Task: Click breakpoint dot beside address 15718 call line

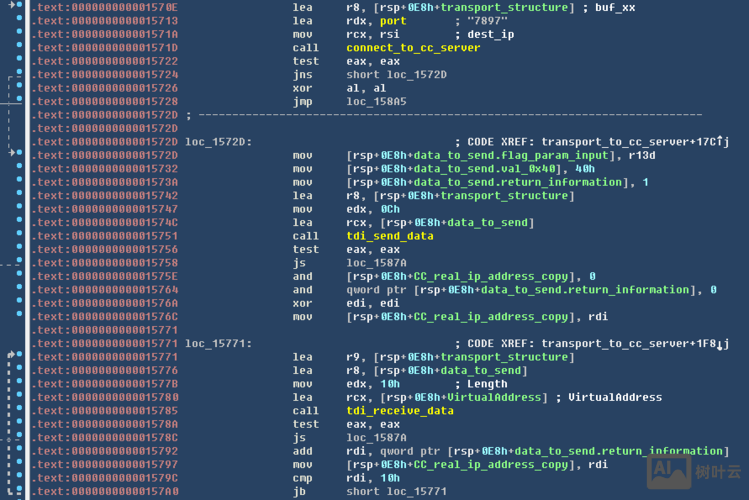Action: point(21,48)
